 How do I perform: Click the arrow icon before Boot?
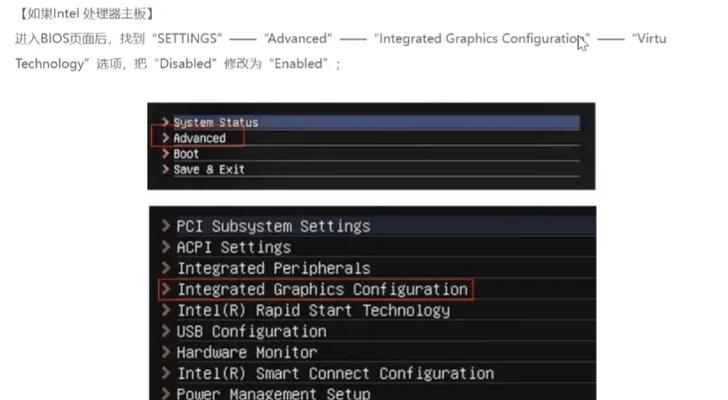165,154
